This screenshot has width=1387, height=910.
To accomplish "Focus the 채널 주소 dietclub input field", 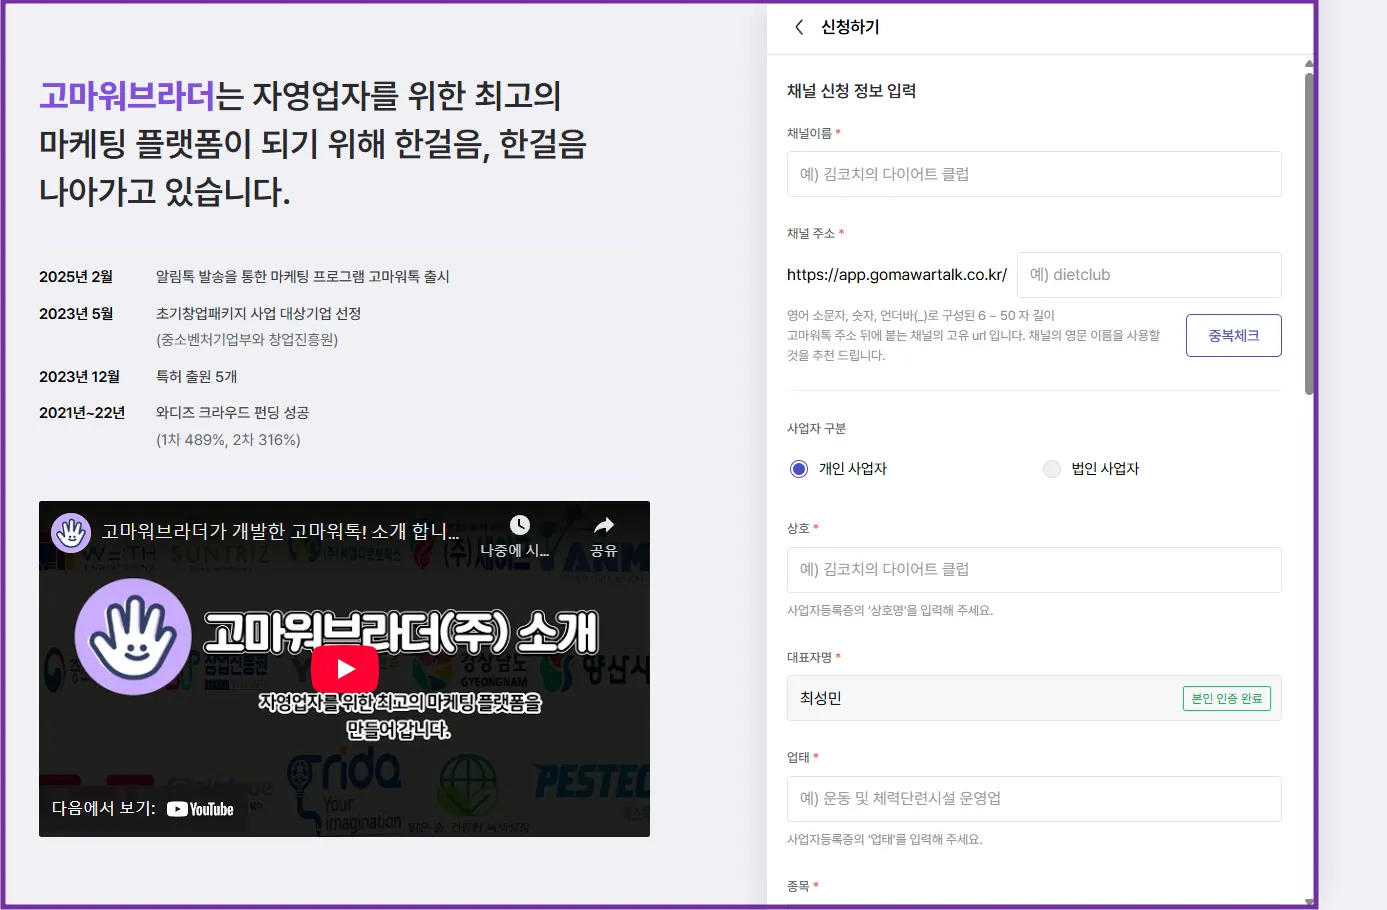I will click(1149, 275).
